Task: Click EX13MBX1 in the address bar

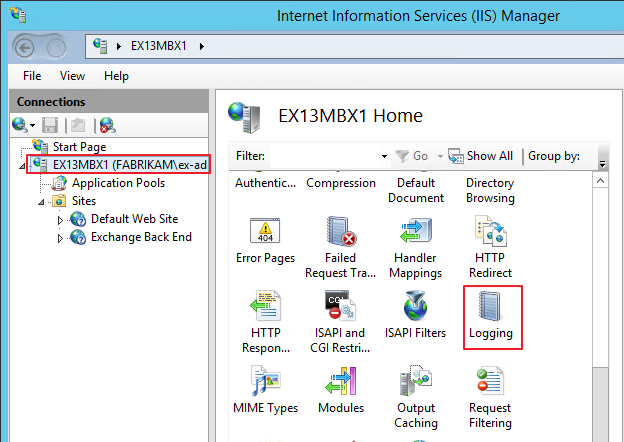Action: pos(159,46)
